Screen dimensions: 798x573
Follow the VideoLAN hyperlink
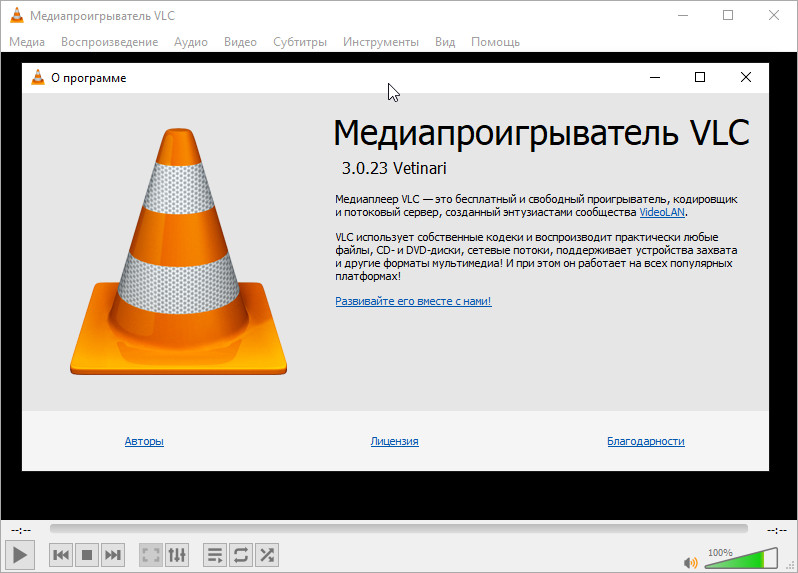coord(662,212)
